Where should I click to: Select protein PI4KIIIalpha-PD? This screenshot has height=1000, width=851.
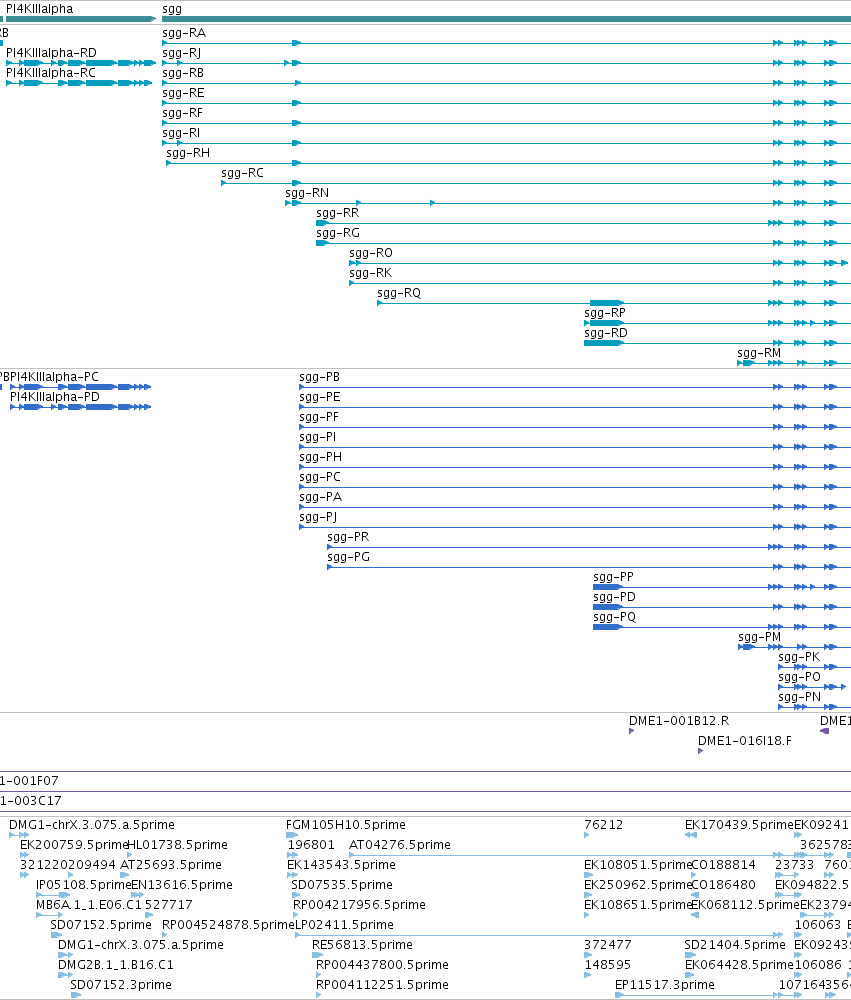click(55, 397)
